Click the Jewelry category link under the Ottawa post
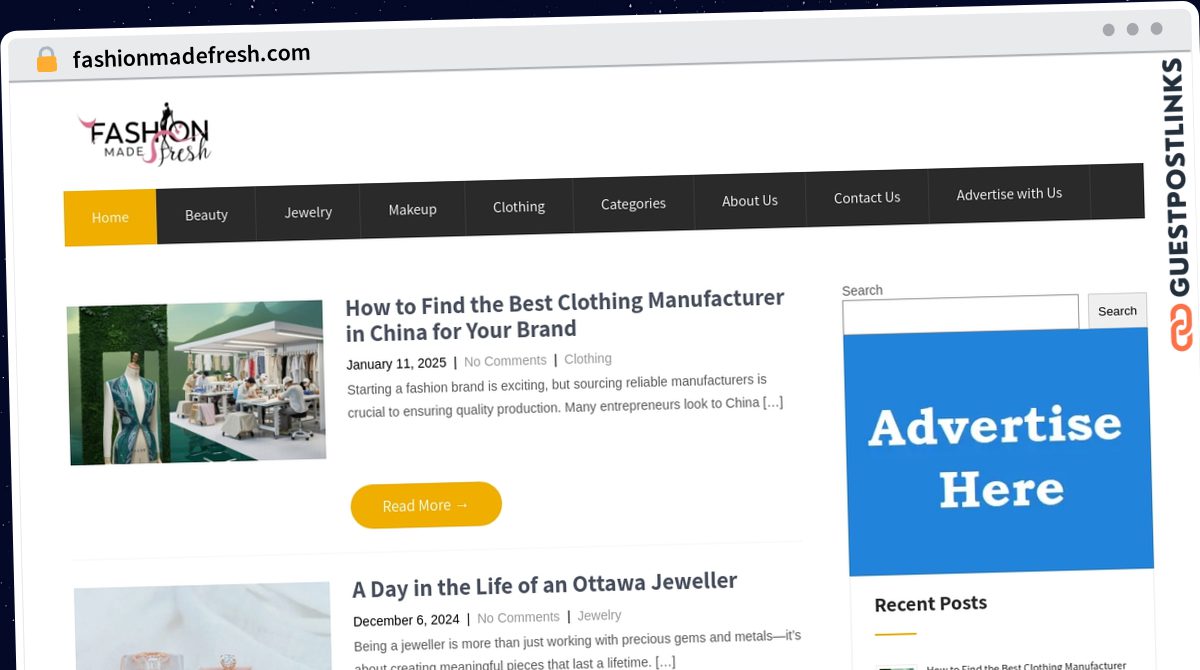The height and width of the screenshot is (670, 1200). [599, 616]
